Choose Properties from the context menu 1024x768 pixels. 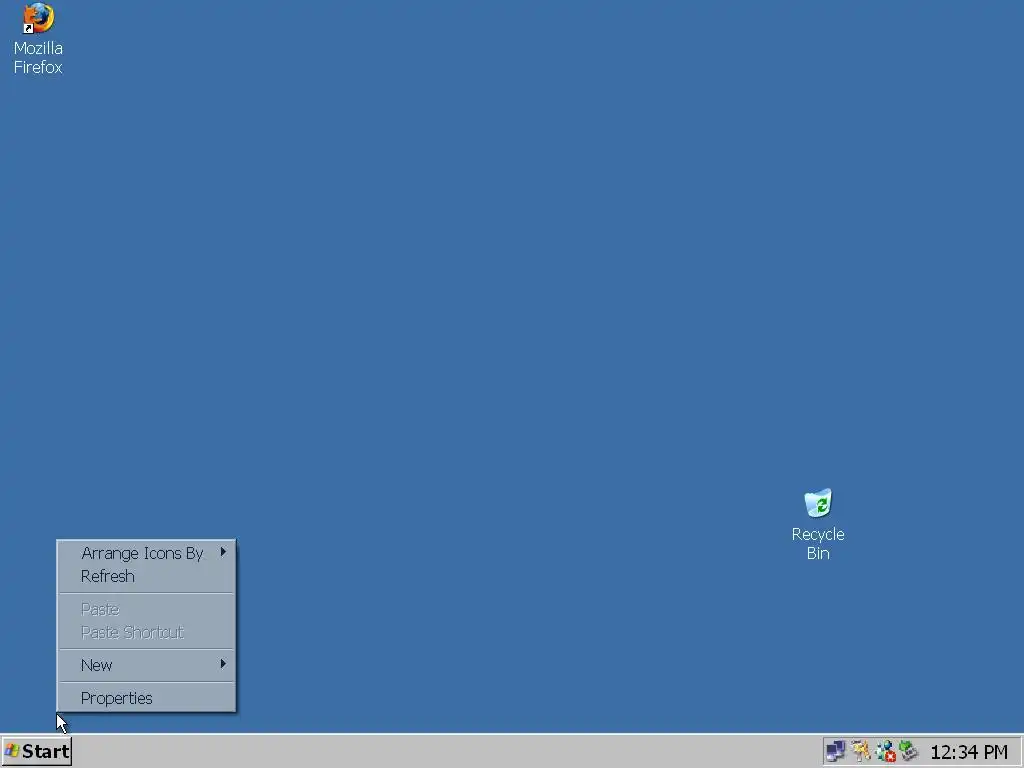click(147, 698)
